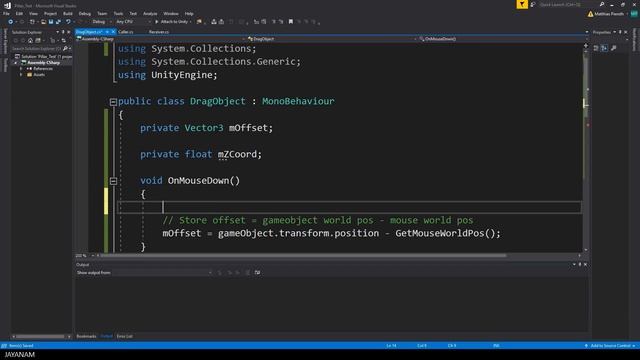Click the feedback icon beside Quick Launch

[533, 4]
